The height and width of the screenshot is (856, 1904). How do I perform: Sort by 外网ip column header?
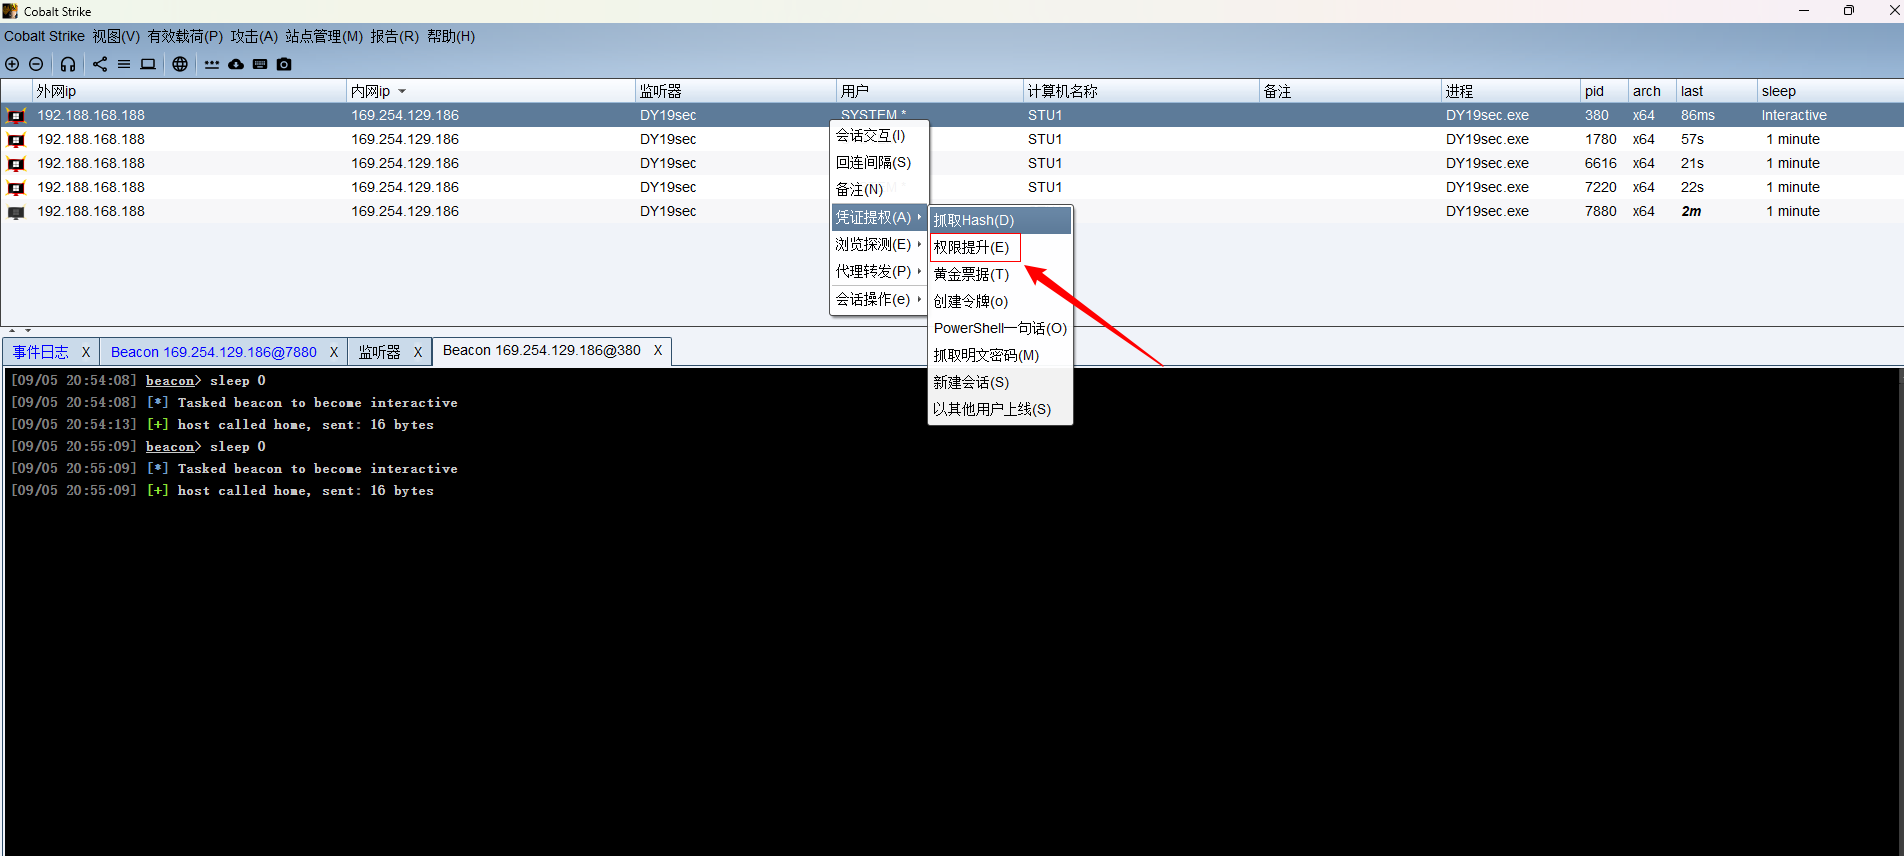[189, 91]
